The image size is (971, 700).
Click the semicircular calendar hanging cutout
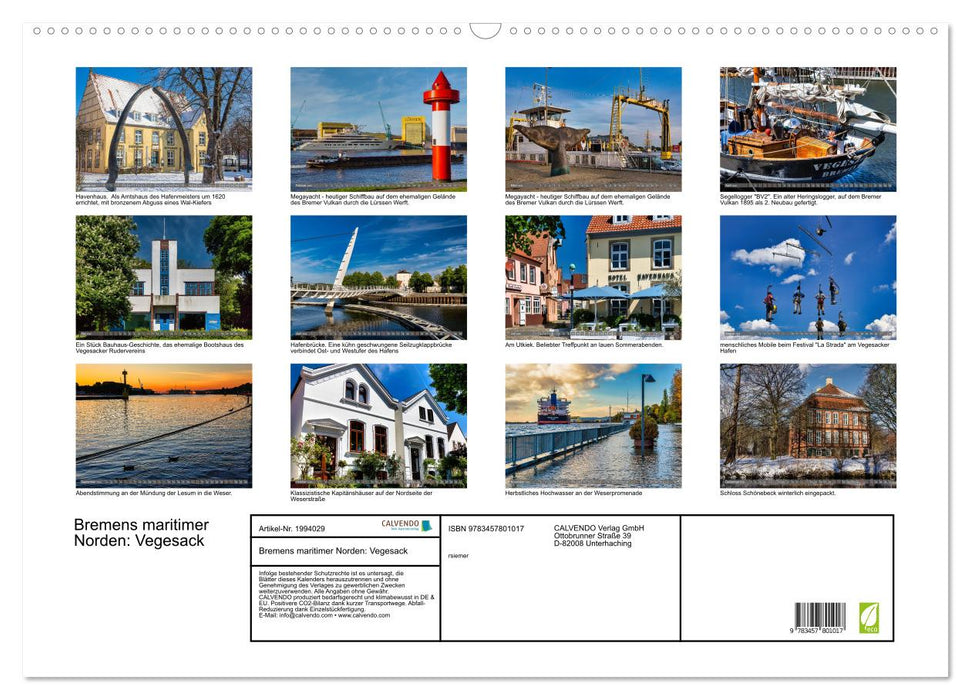(485, 31)
